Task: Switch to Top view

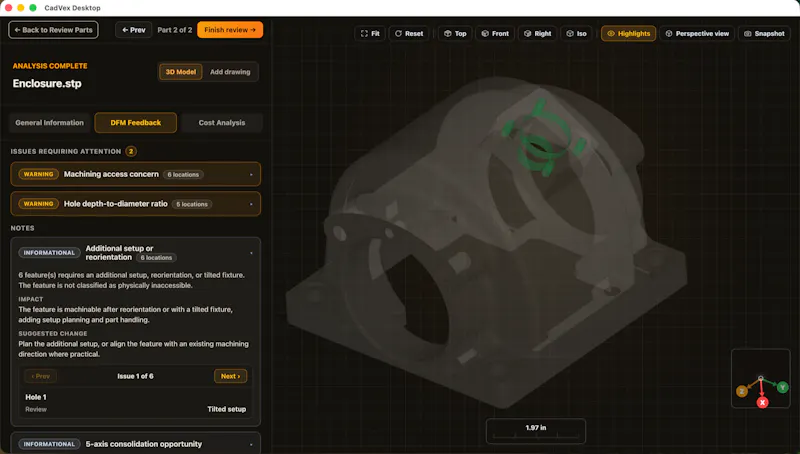Action: (x=455, y=34)
